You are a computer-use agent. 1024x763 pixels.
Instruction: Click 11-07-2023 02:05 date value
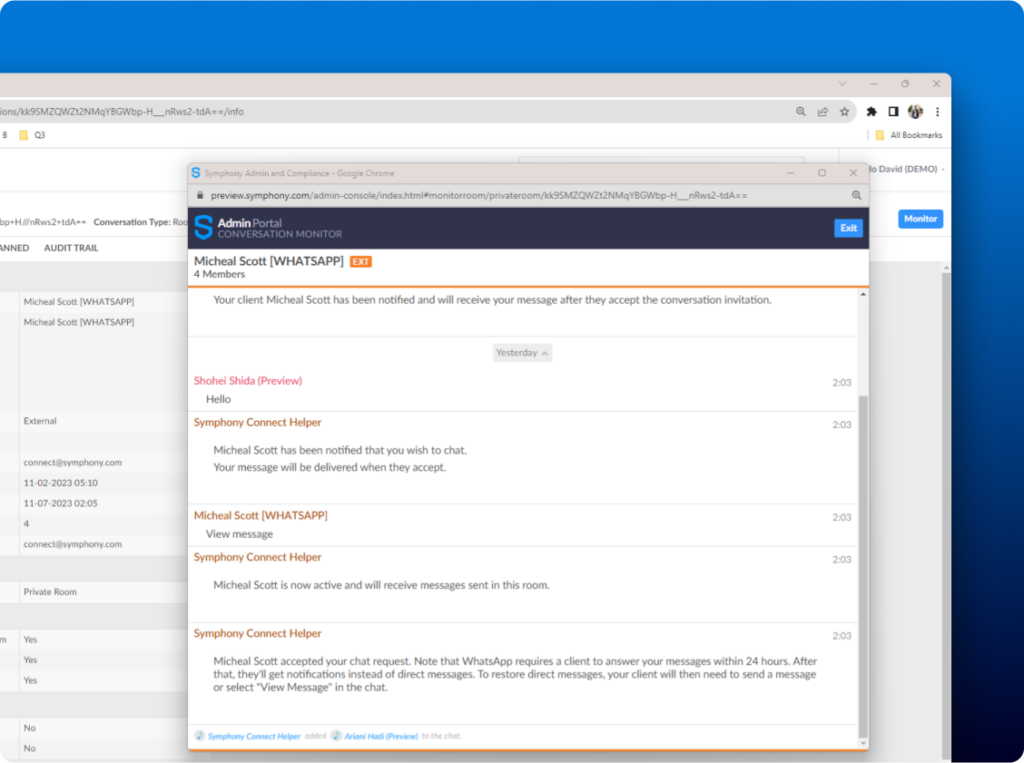tap(61, 503)
